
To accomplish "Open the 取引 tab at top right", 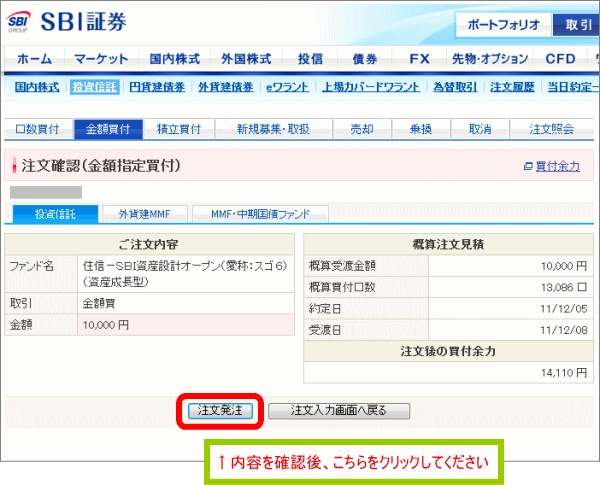I will tap(576, 25).
